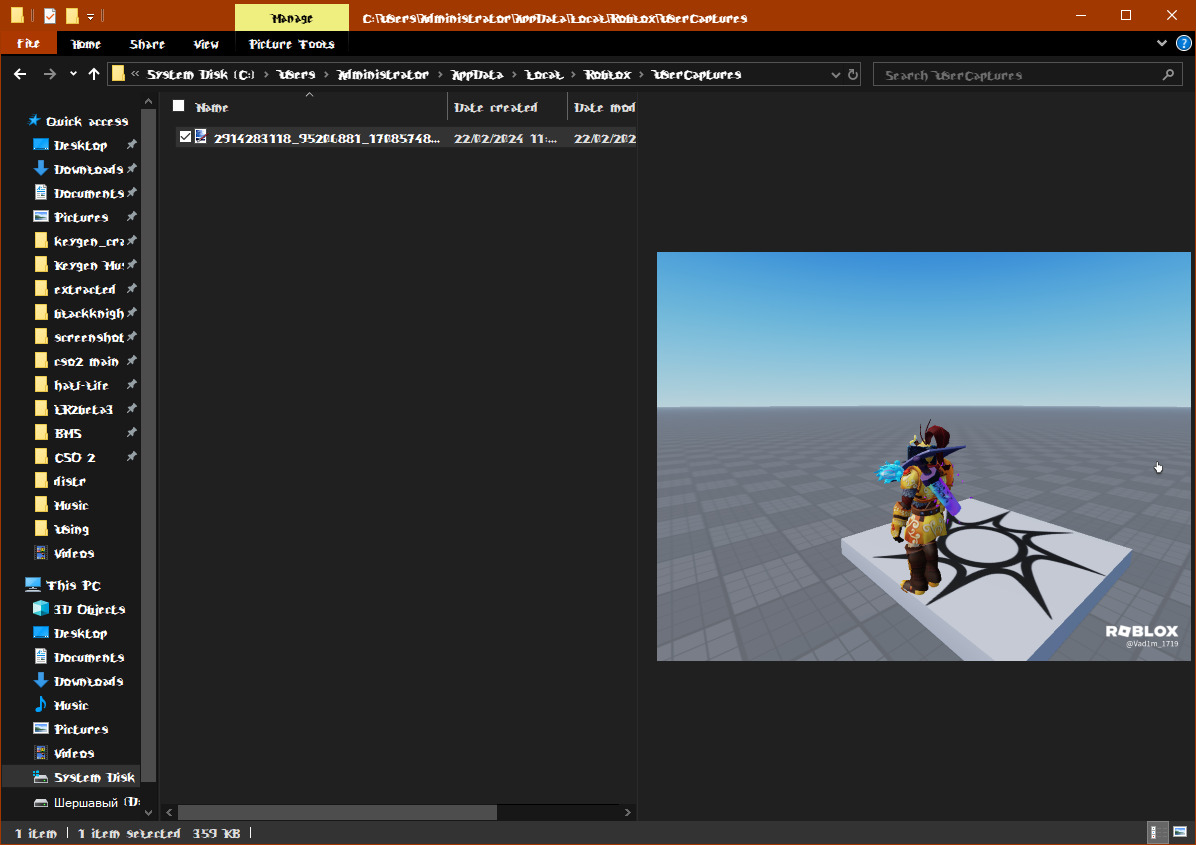Screen dimensions: 1196x845
Task: Click the horizontal scrollbar in file list
Action: [x=337, y=812]
